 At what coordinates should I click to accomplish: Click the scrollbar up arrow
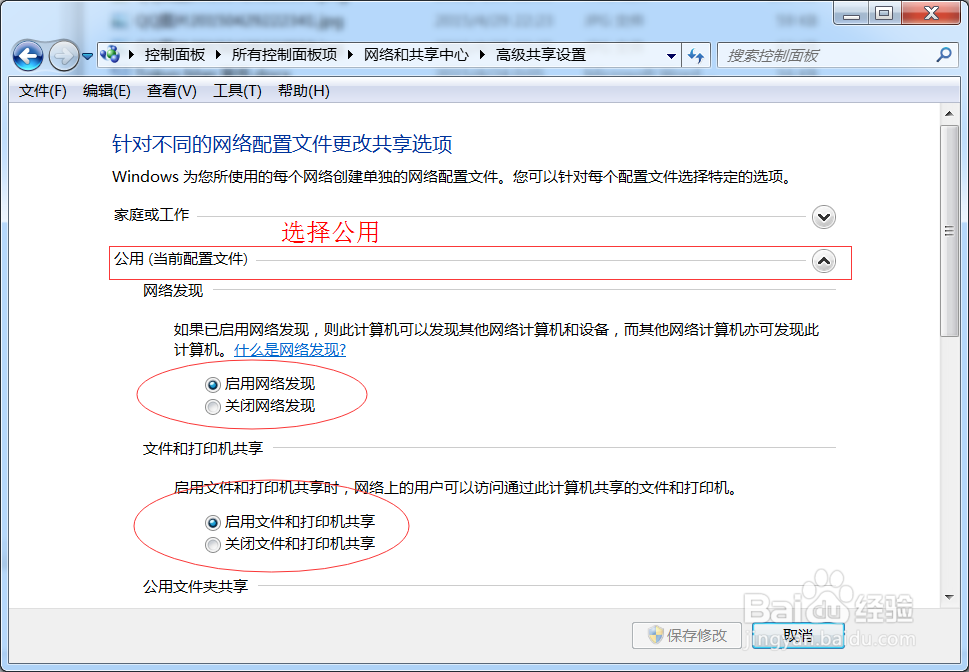pyautogui.click(x=949, y=114)
